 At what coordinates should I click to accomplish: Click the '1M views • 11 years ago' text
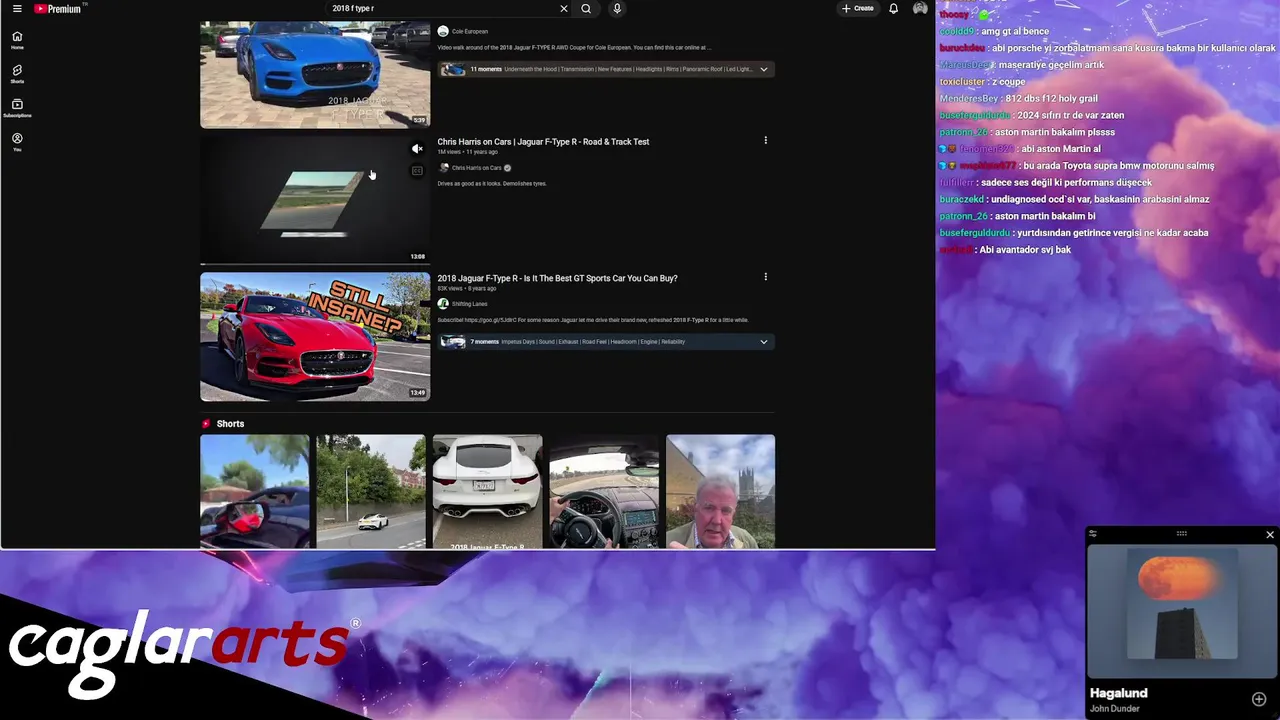tap(467, 152)
